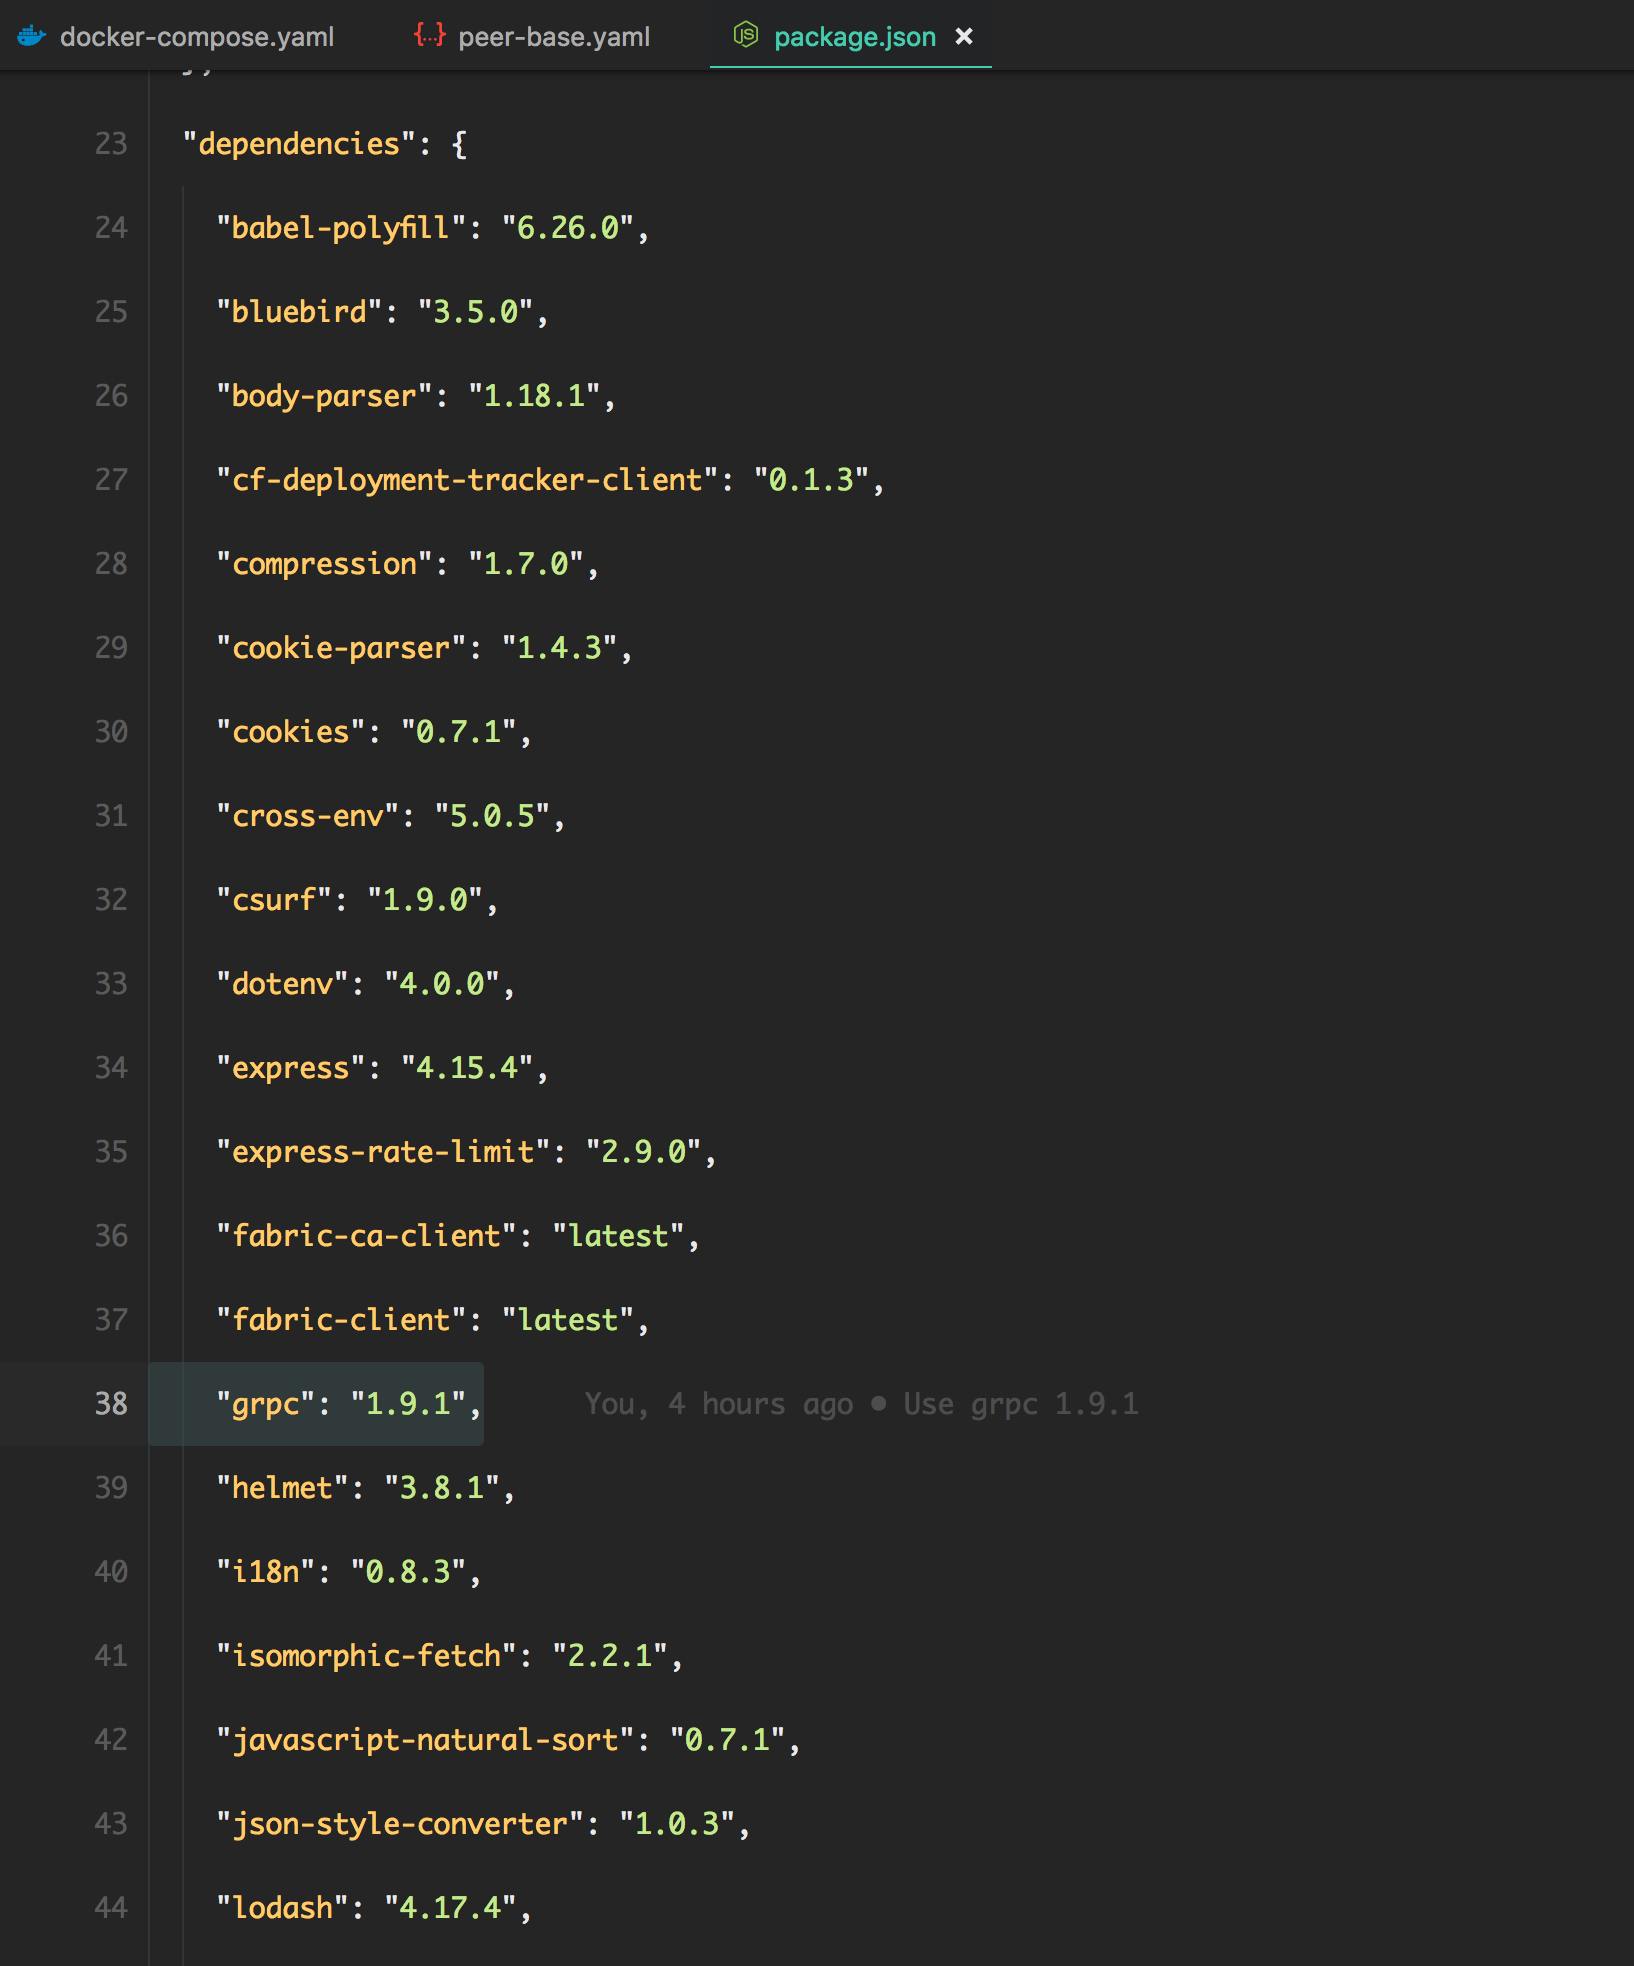
Task: Click the "3.5.0" version value
Action: (476, 312)
